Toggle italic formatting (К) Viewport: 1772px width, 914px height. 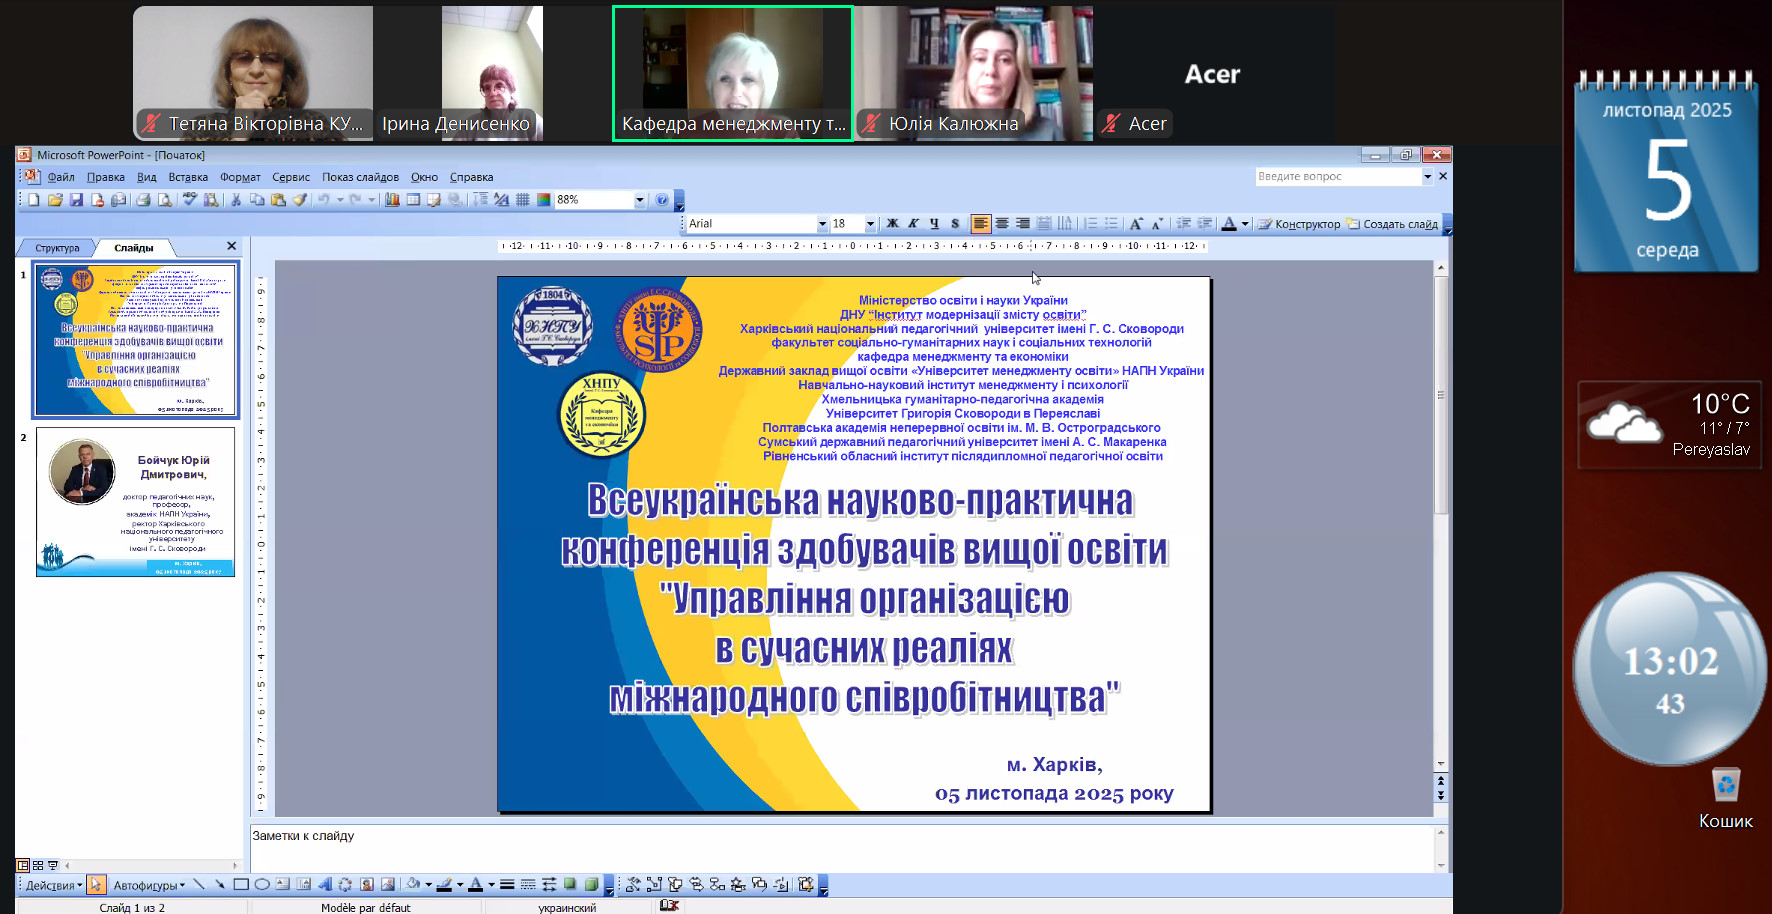pyautogui.click(x=913, y=224)
